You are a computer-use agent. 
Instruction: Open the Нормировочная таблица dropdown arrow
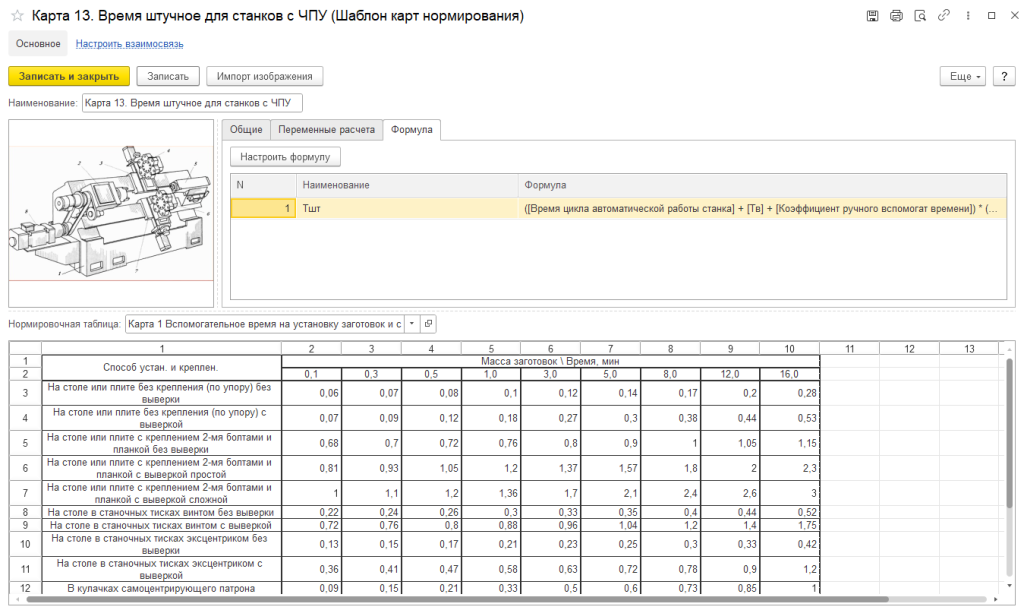pos(411,324)
